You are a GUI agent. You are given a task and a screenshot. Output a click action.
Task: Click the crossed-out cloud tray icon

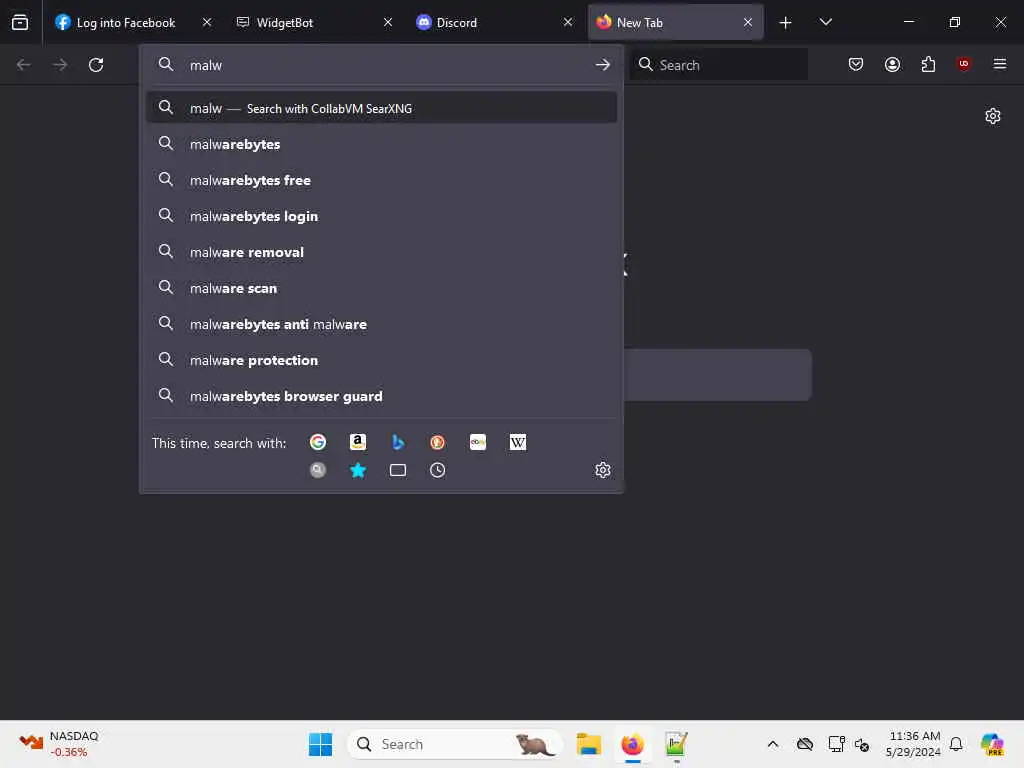[x=805, y=744]
